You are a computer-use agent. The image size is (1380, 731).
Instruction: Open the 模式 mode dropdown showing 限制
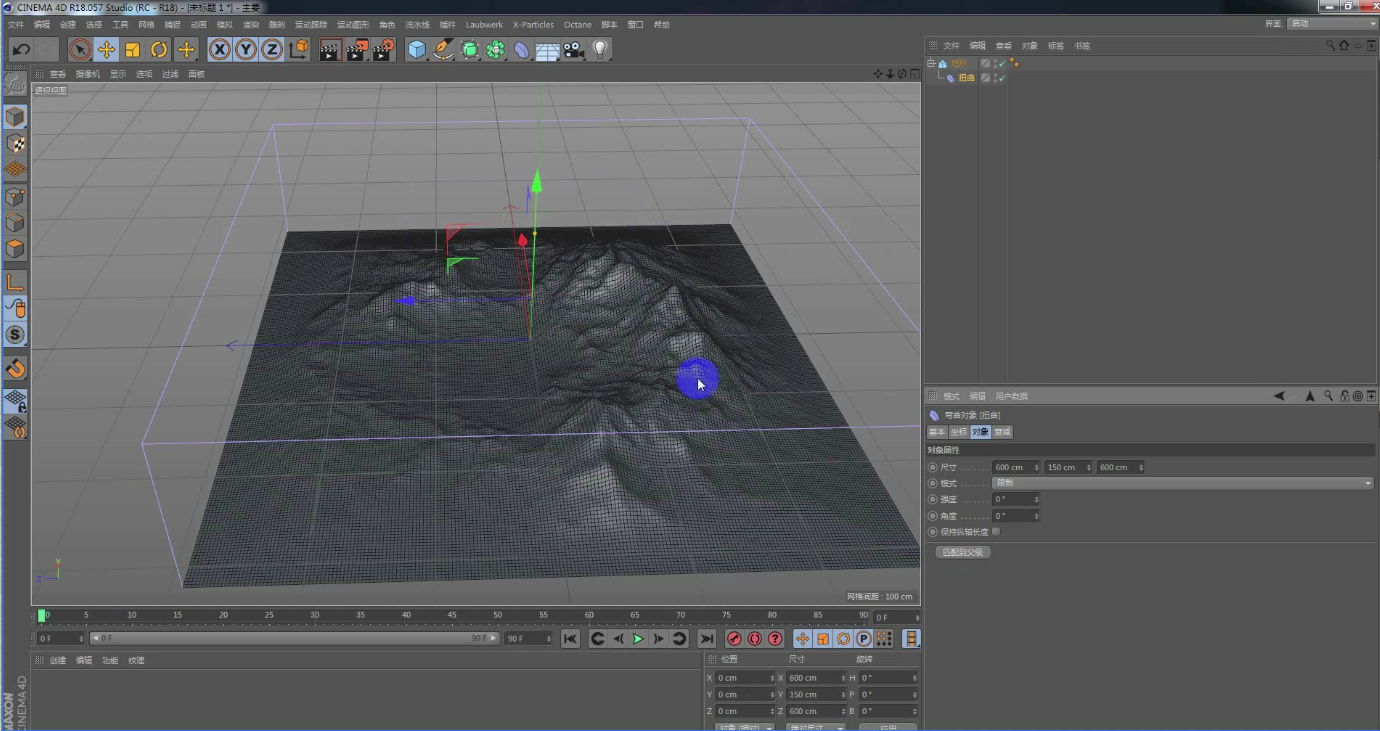[x=1182, y=483]
